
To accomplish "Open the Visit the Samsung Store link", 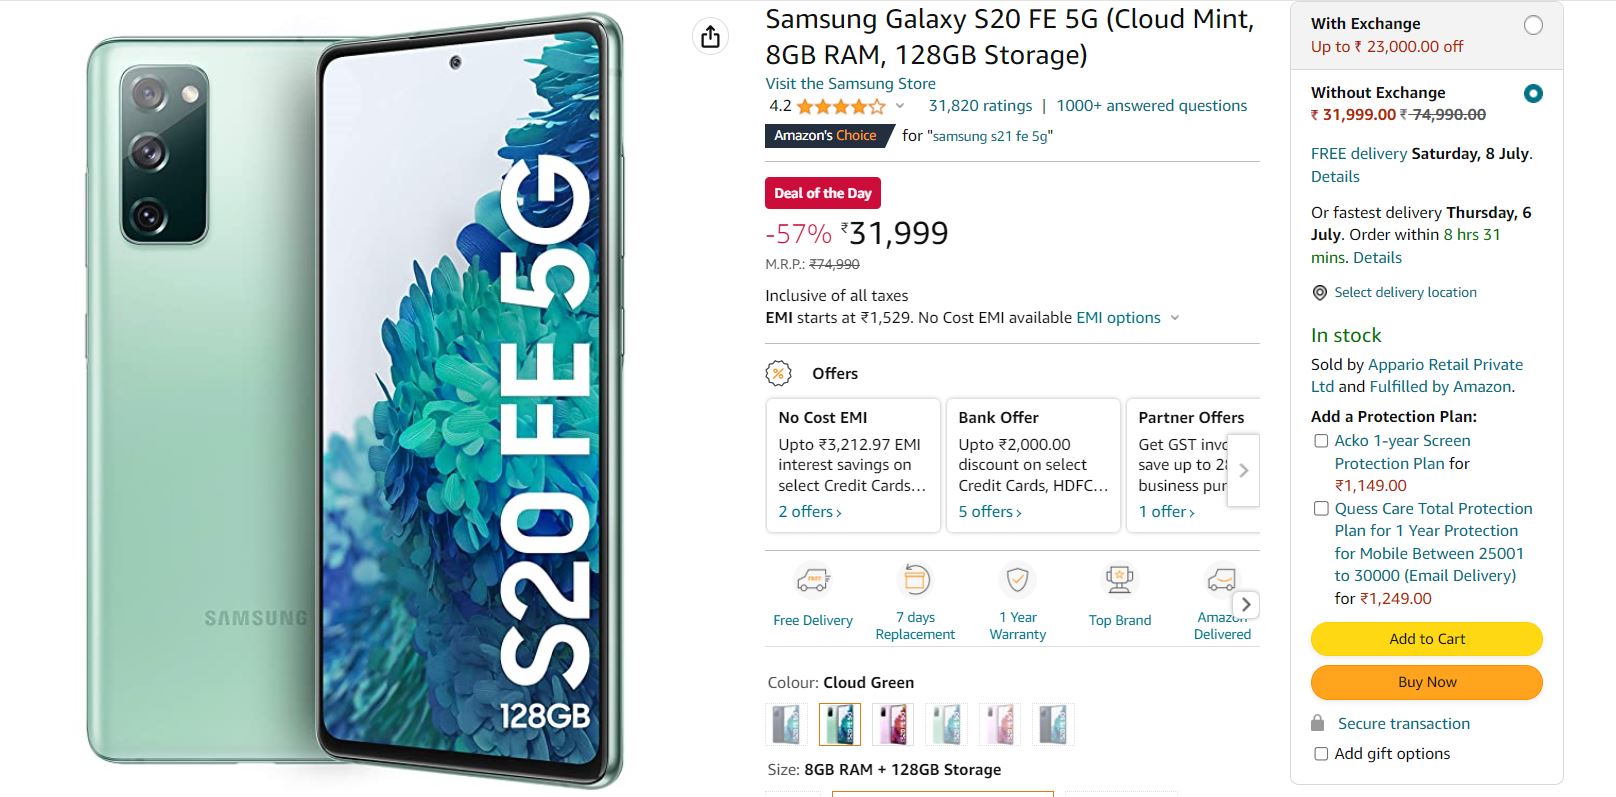I will tap(850, 84).
